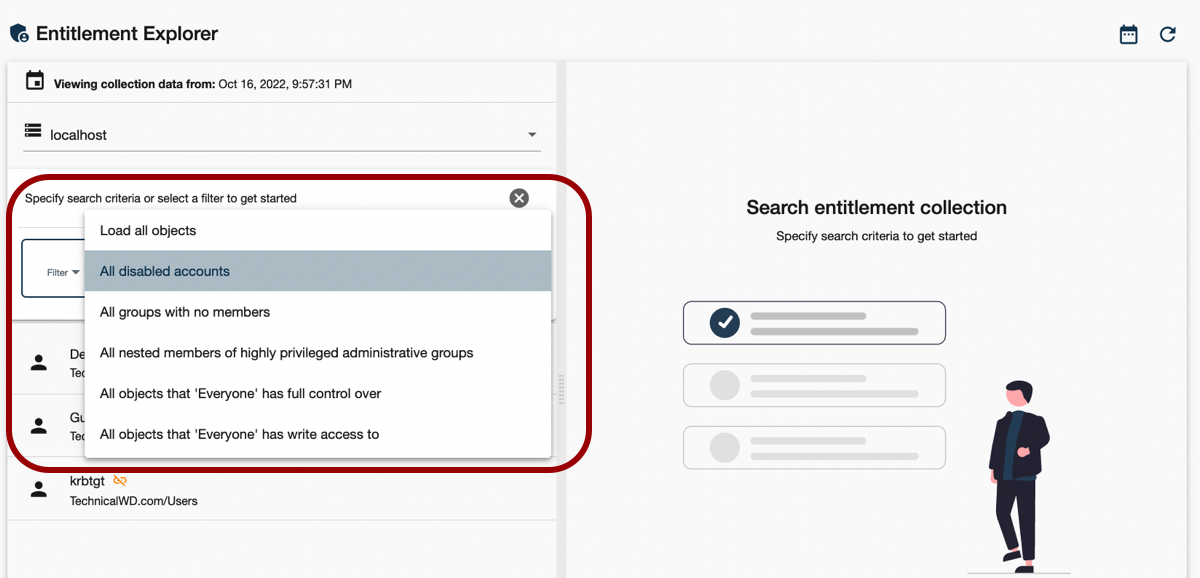Image resolution: width=1200 pixels, height=578 pixels.
Task: Click the refresh icon in the header
Action: (x=1167, y=35)
